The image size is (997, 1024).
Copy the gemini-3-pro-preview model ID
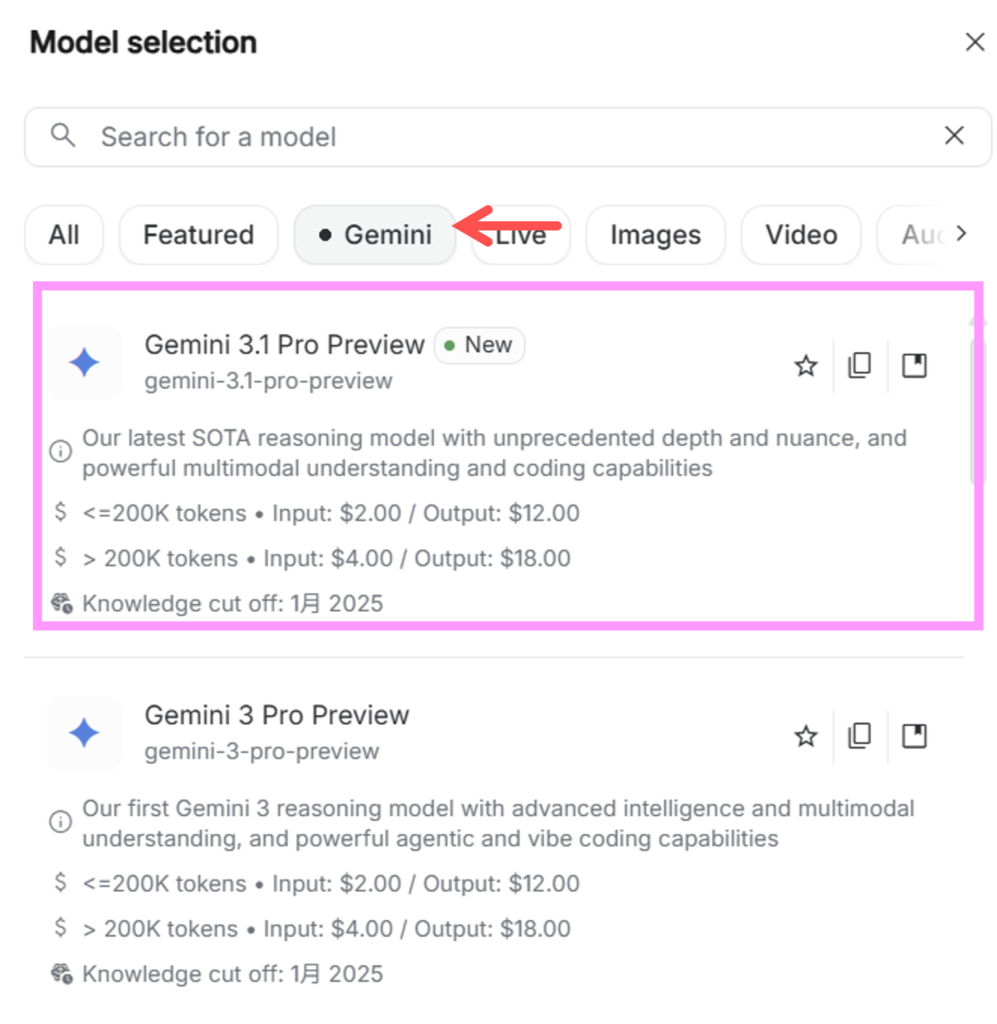point(859,737)
